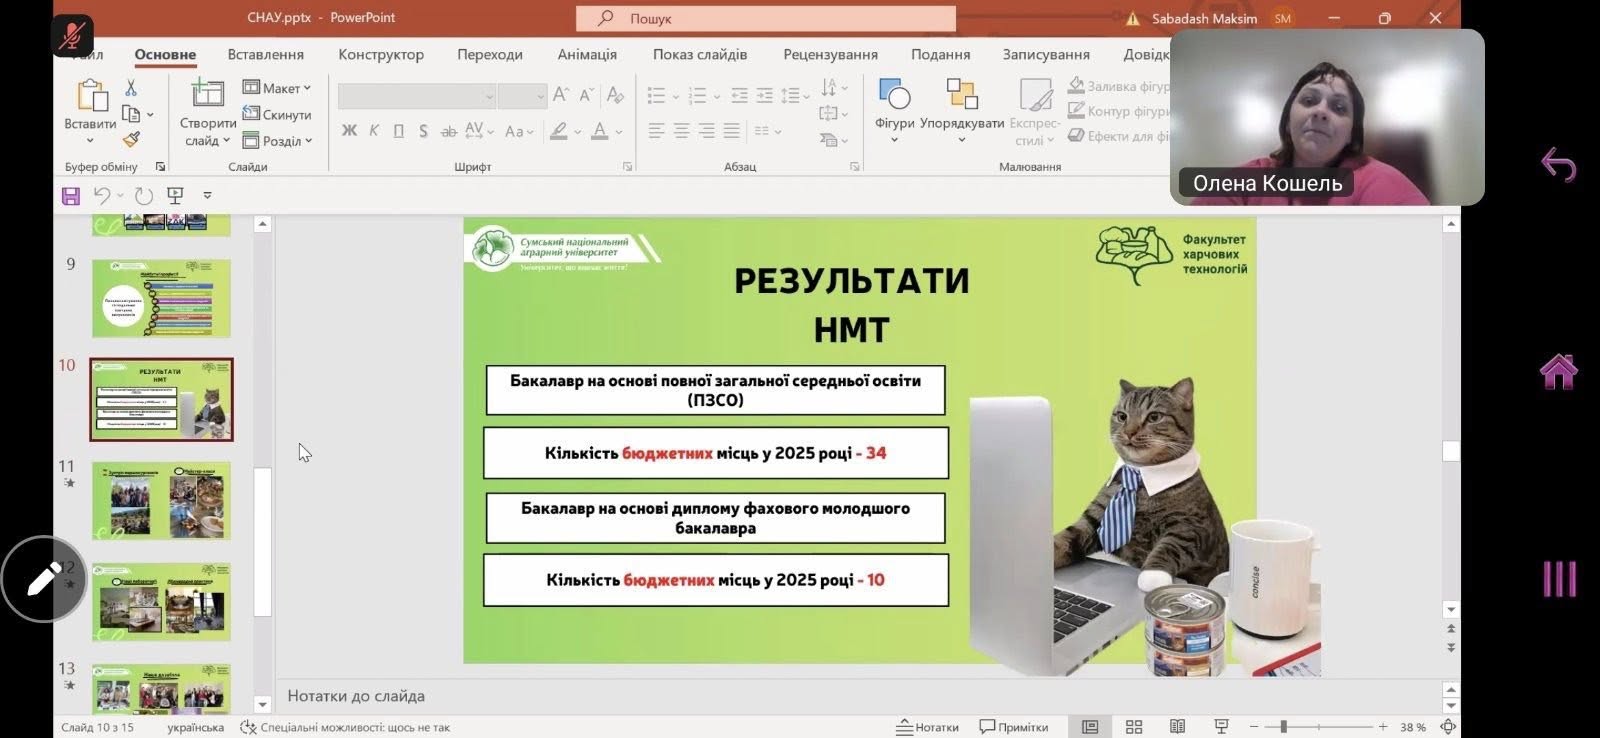Click the Cut scissors icon
Image resolution: width=1600 pixels, height=738 pixels.
pos(131,89)
